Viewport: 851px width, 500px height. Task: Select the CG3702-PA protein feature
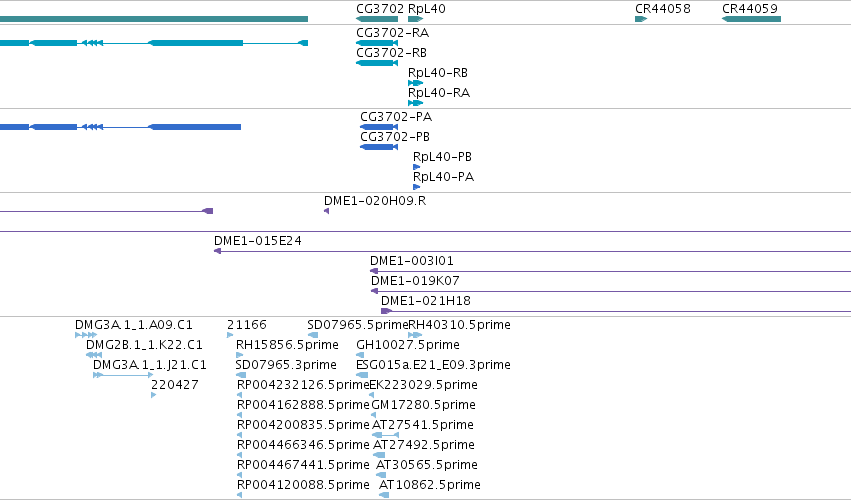click(379, 127)
